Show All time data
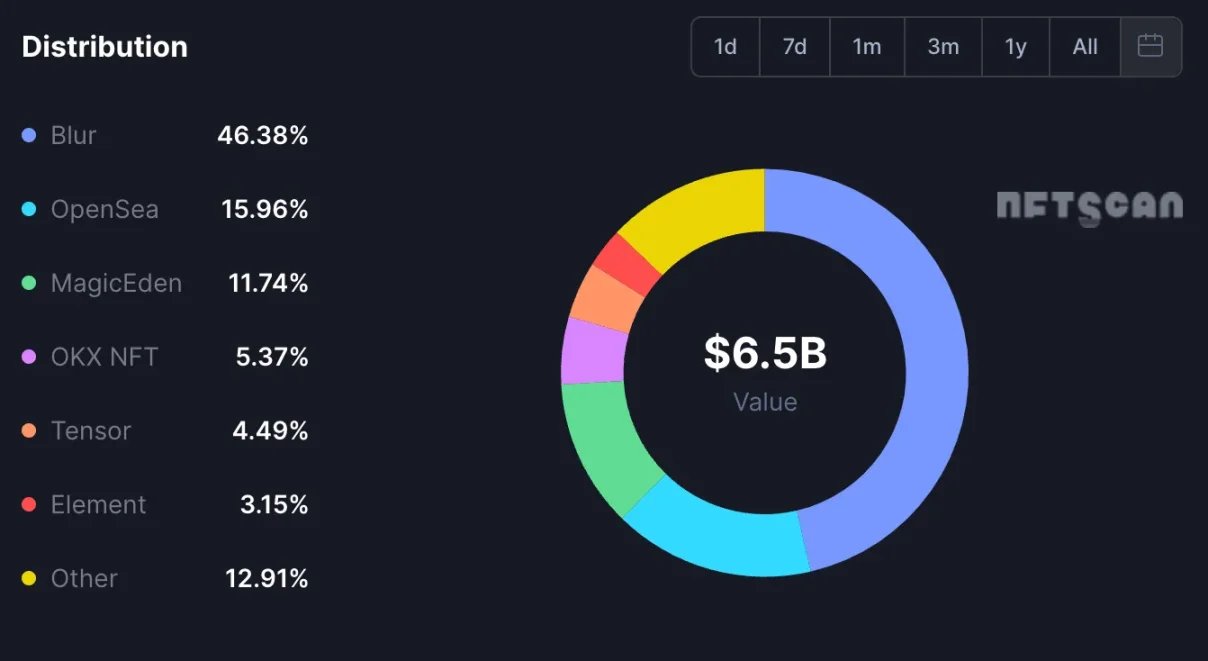1208x661 pixels. point(1085,47)
